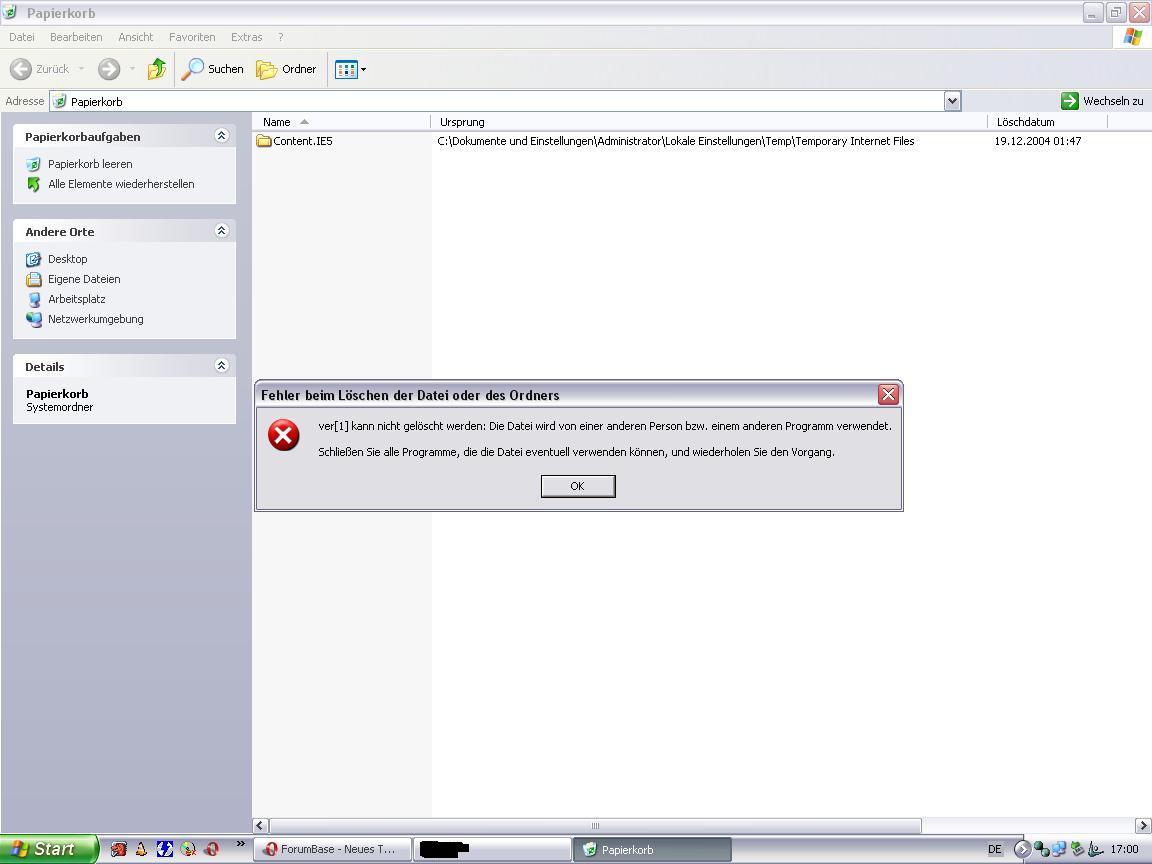
Task: Collapse the Papierkorbaufgaben panel
Action: pos(222,136)
